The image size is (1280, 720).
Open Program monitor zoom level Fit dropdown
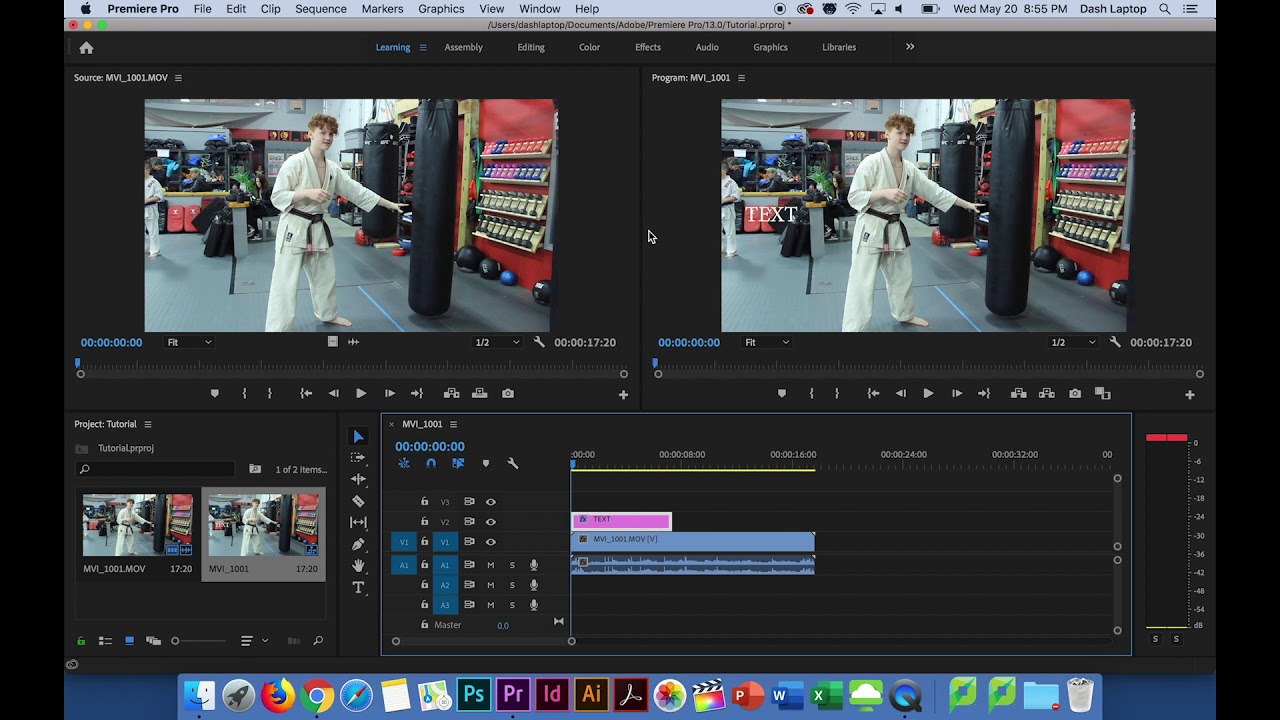click(766, 342)
